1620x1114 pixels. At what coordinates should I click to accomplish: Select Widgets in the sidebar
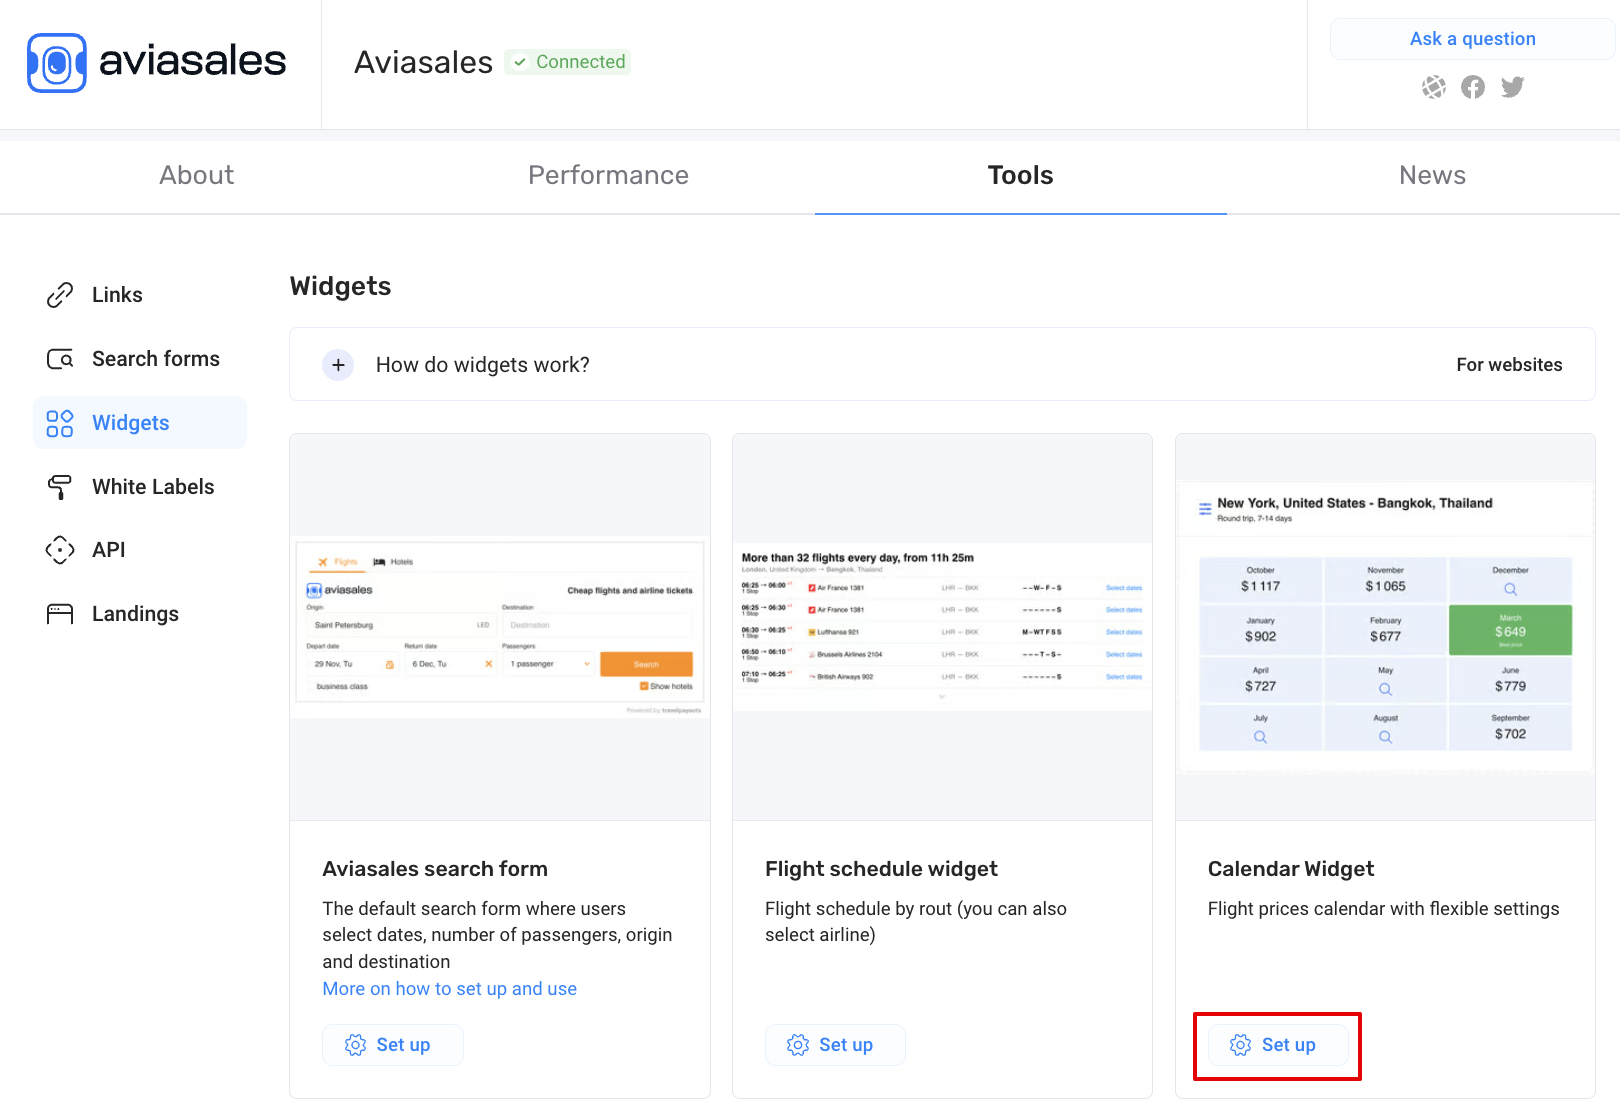point(140,423)
